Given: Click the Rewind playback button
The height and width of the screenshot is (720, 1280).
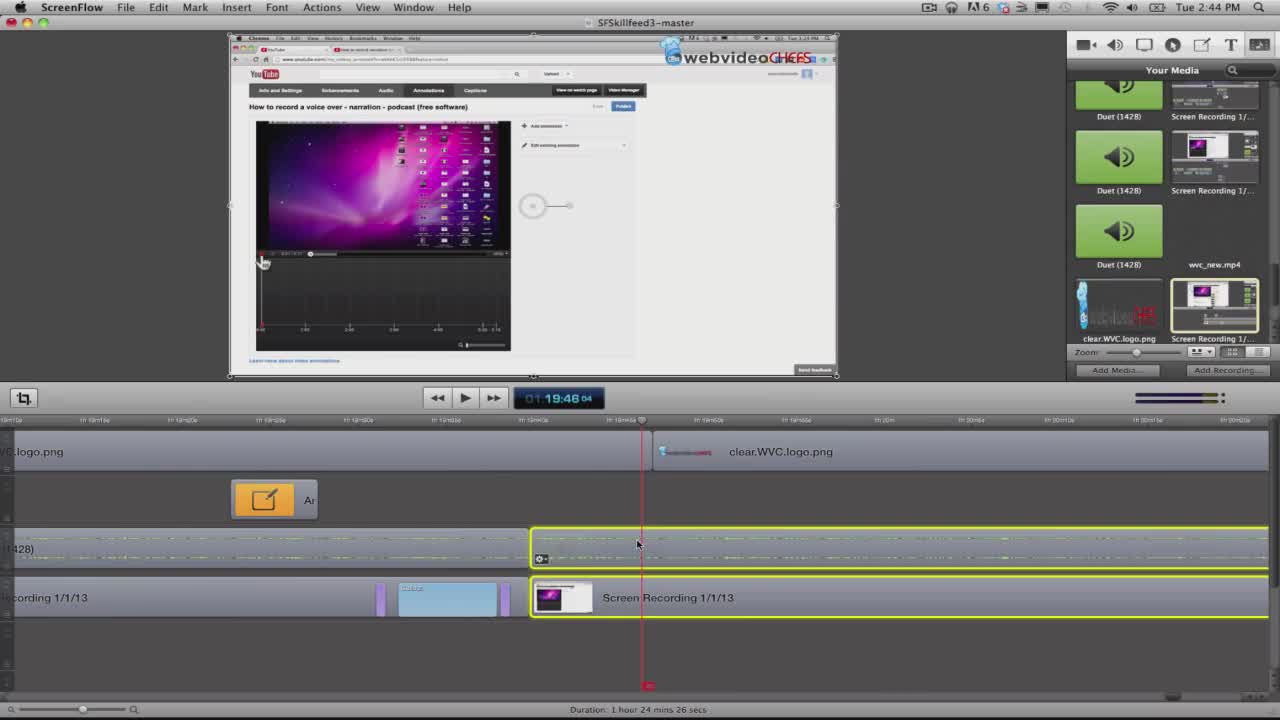Looking at the screenshot, I should [x=437, y=398].
